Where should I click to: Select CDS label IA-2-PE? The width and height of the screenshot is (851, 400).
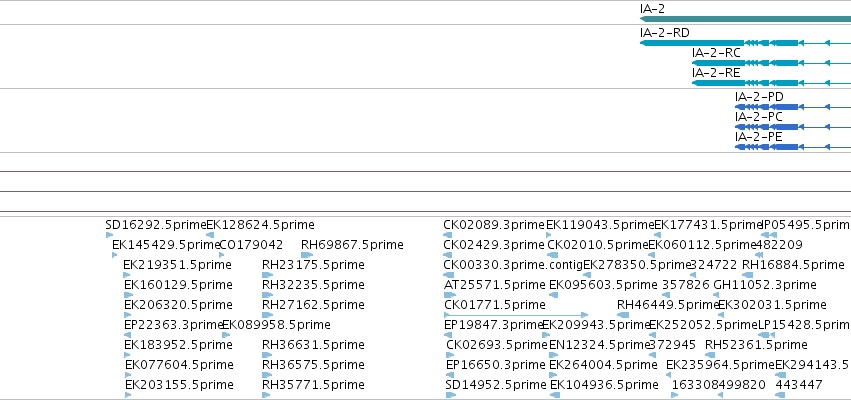pos(759,137)
